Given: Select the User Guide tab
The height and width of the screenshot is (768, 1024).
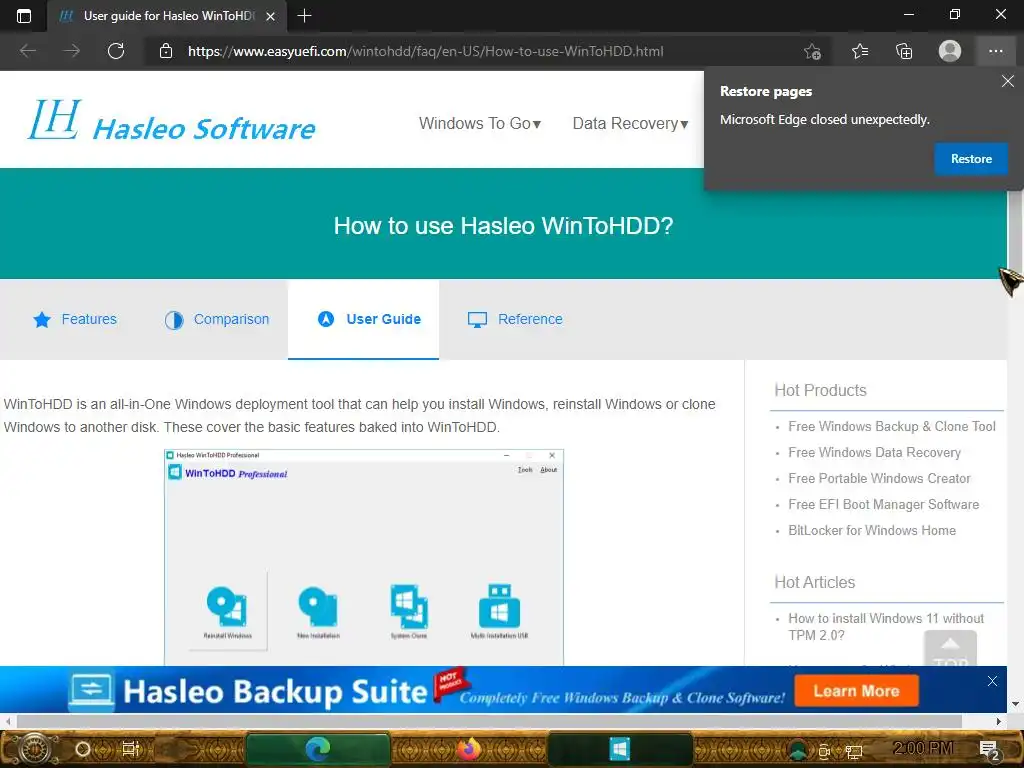Looking at the screenshot, I should tap(363, 319).
